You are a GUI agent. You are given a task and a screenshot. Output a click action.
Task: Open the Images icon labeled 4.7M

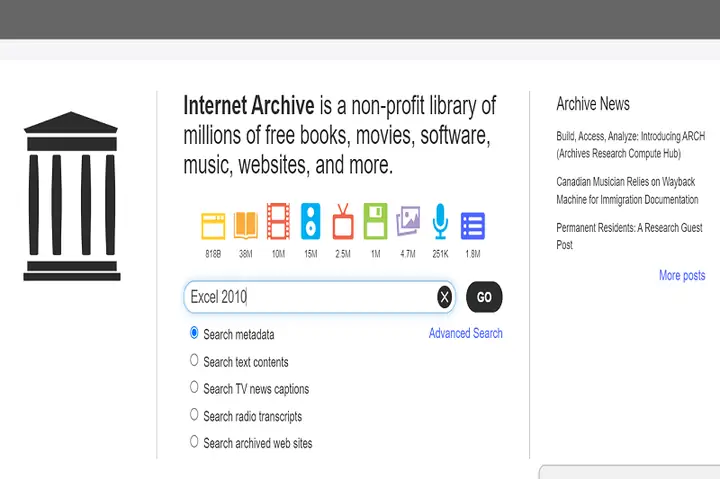click(408, 221)
